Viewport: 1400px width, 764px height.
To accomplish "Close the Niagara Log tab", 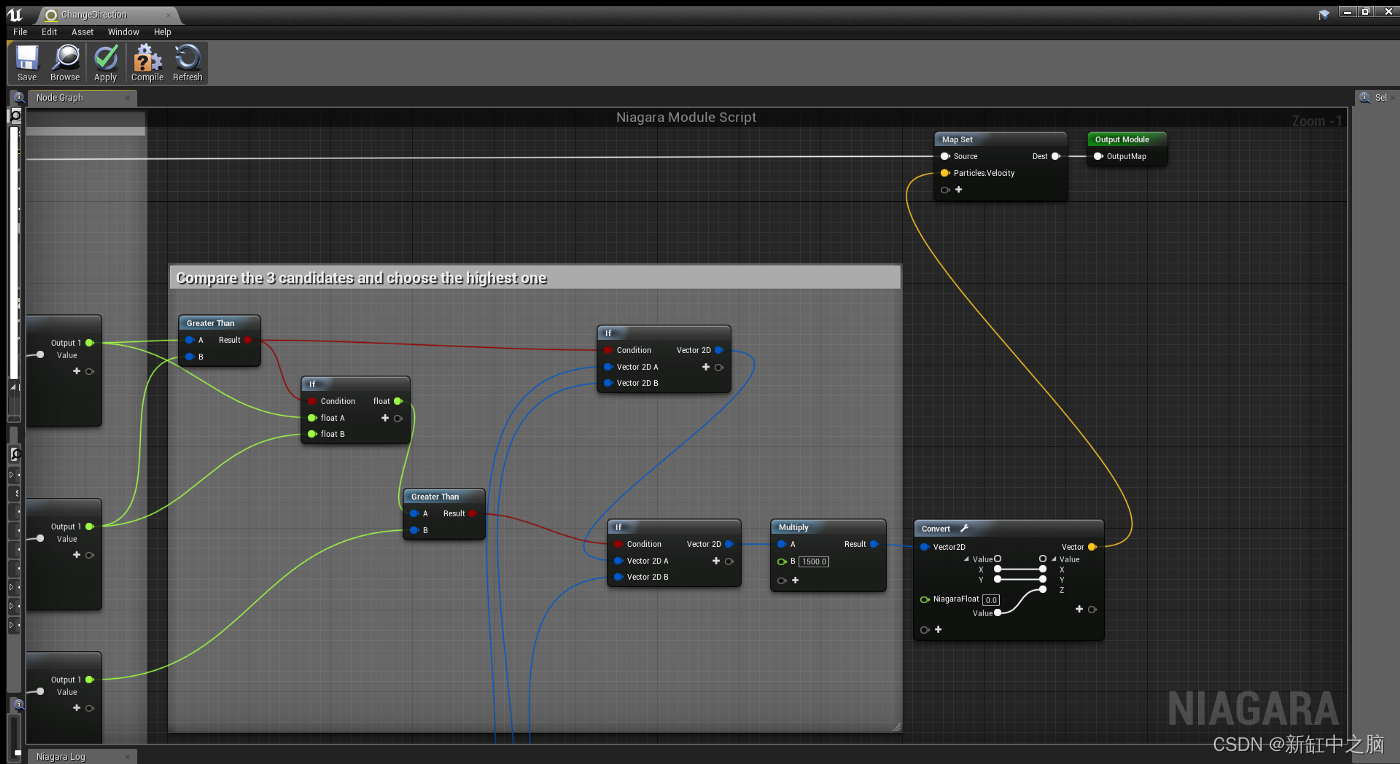I will pyautogui.click(x=128, y=756).
